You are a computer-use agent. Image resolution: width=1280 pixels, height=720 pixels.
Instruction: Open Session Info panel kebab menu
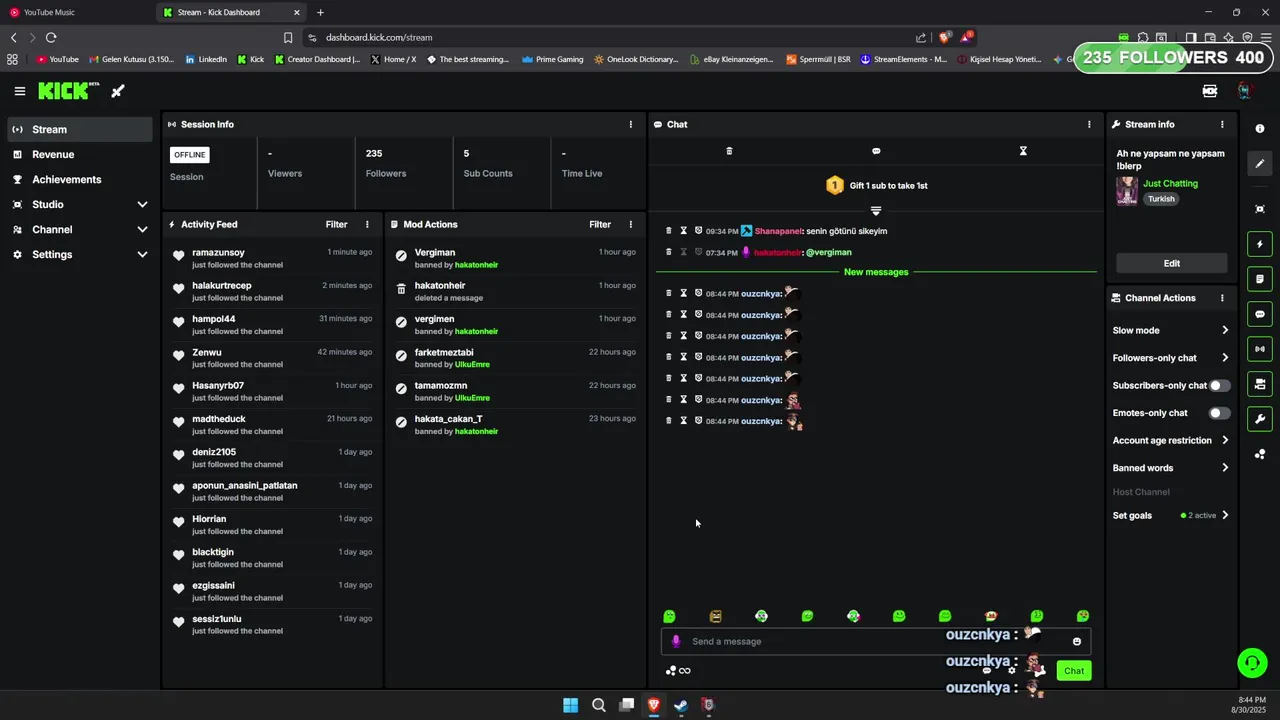[x=630, y=125]
